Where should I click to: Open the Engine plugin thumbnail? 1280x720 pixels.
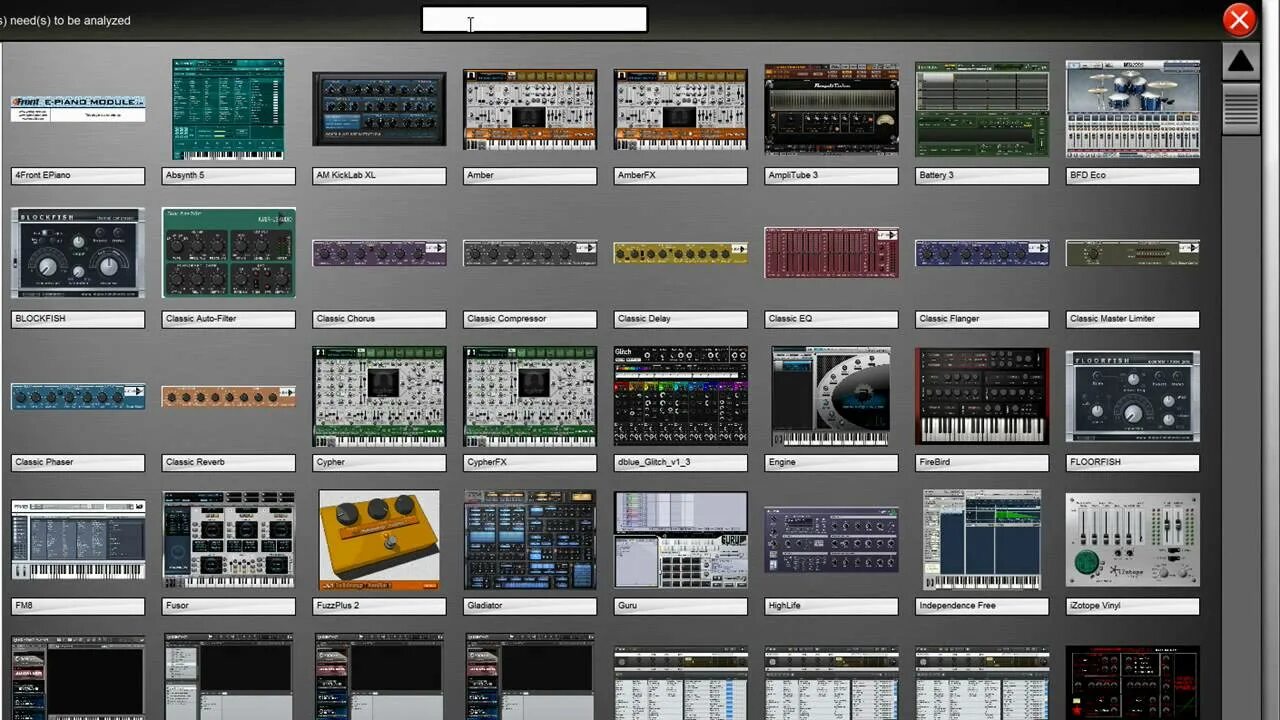[831, 396]
